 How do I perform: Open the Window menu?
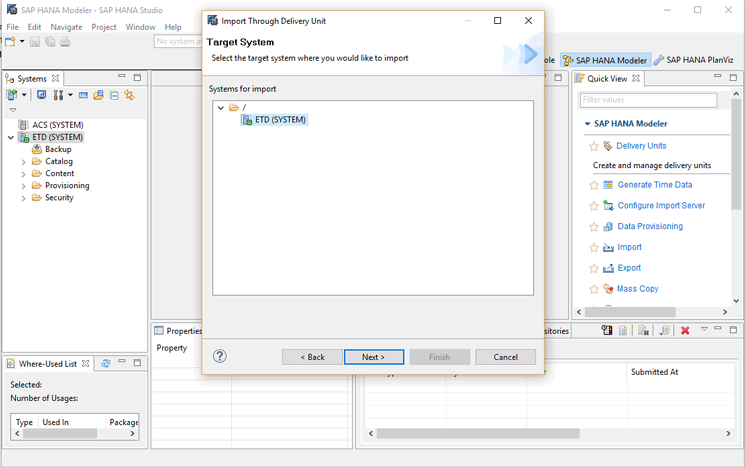click(x=140, y=27)
